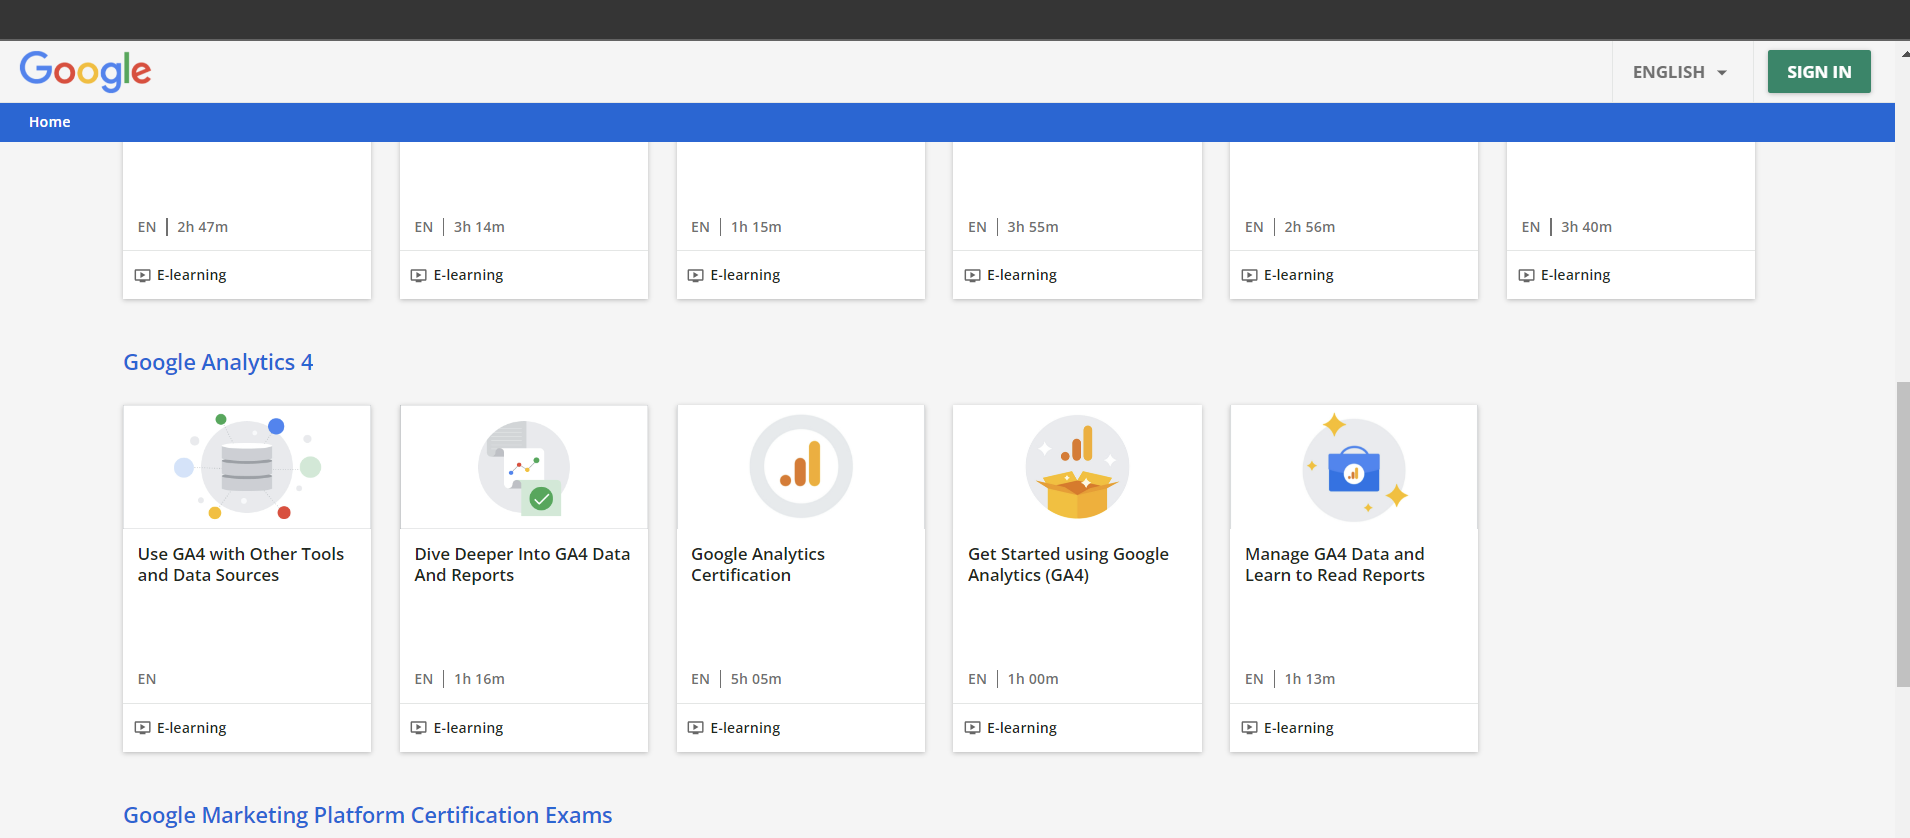Click the scrollbar up arrow
The image size is (1910, 838).
pos(1904,53)
